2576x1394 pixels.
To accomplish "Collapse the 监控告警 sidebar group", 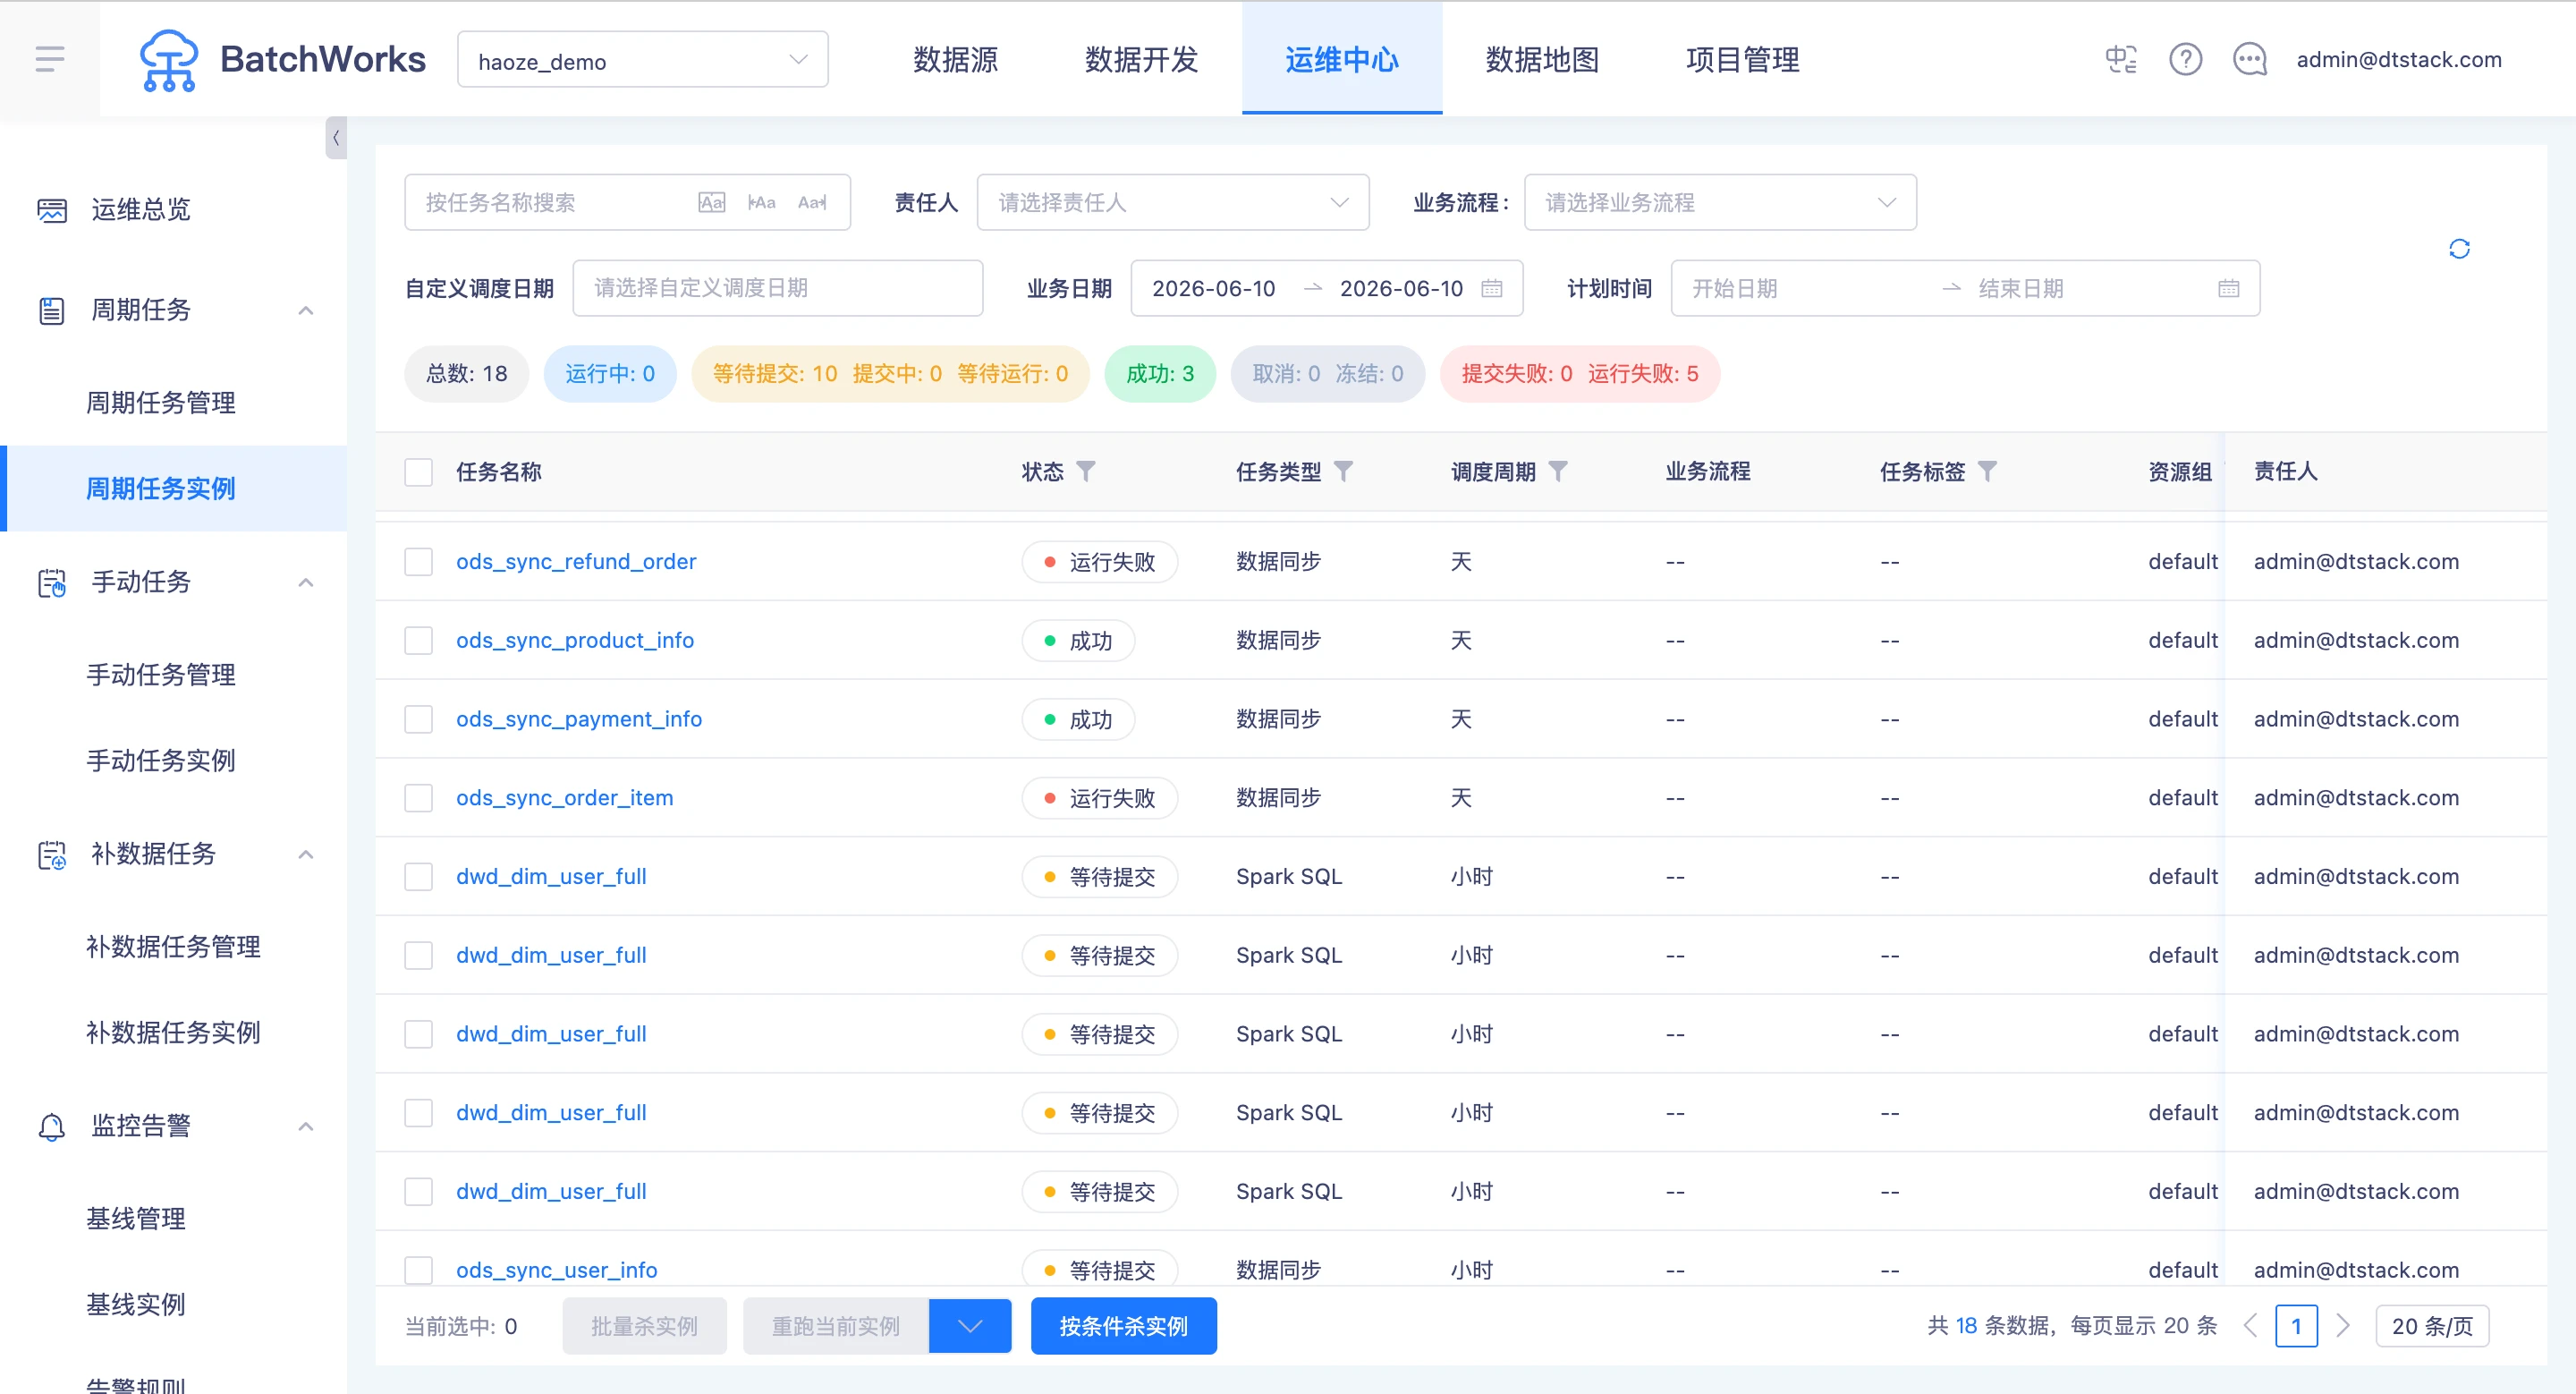I will tap(306, 1127).
